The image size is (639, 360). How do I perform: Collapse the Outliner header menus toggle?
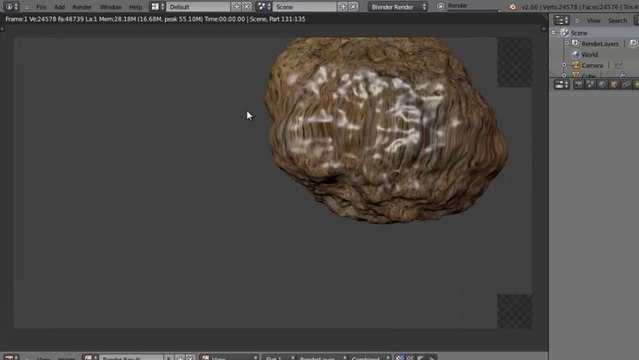577,21
